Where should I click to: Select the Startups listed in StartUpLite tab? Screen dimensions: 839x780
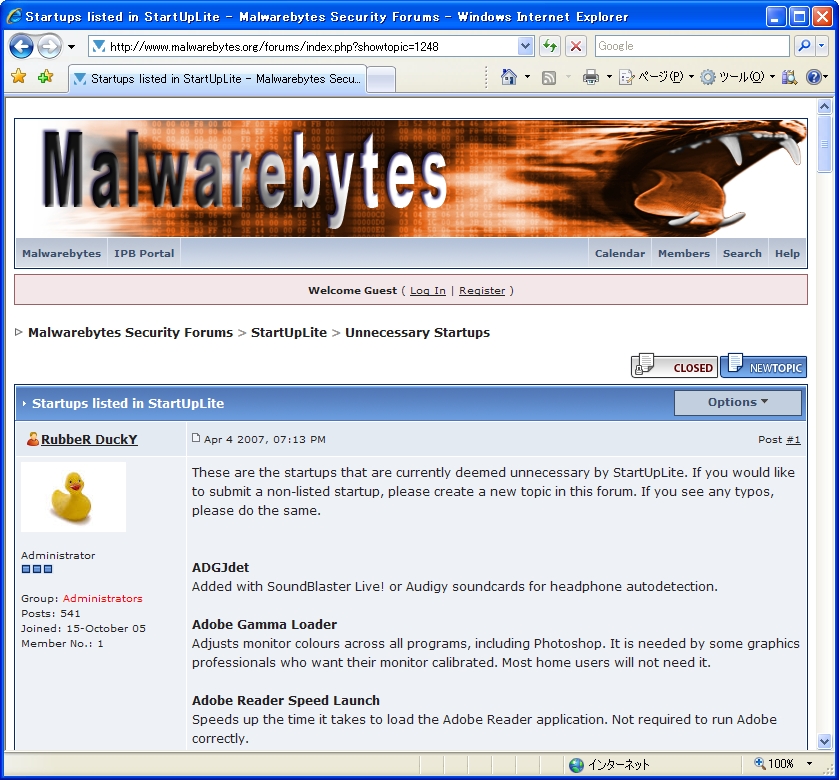tap(218, 79)
